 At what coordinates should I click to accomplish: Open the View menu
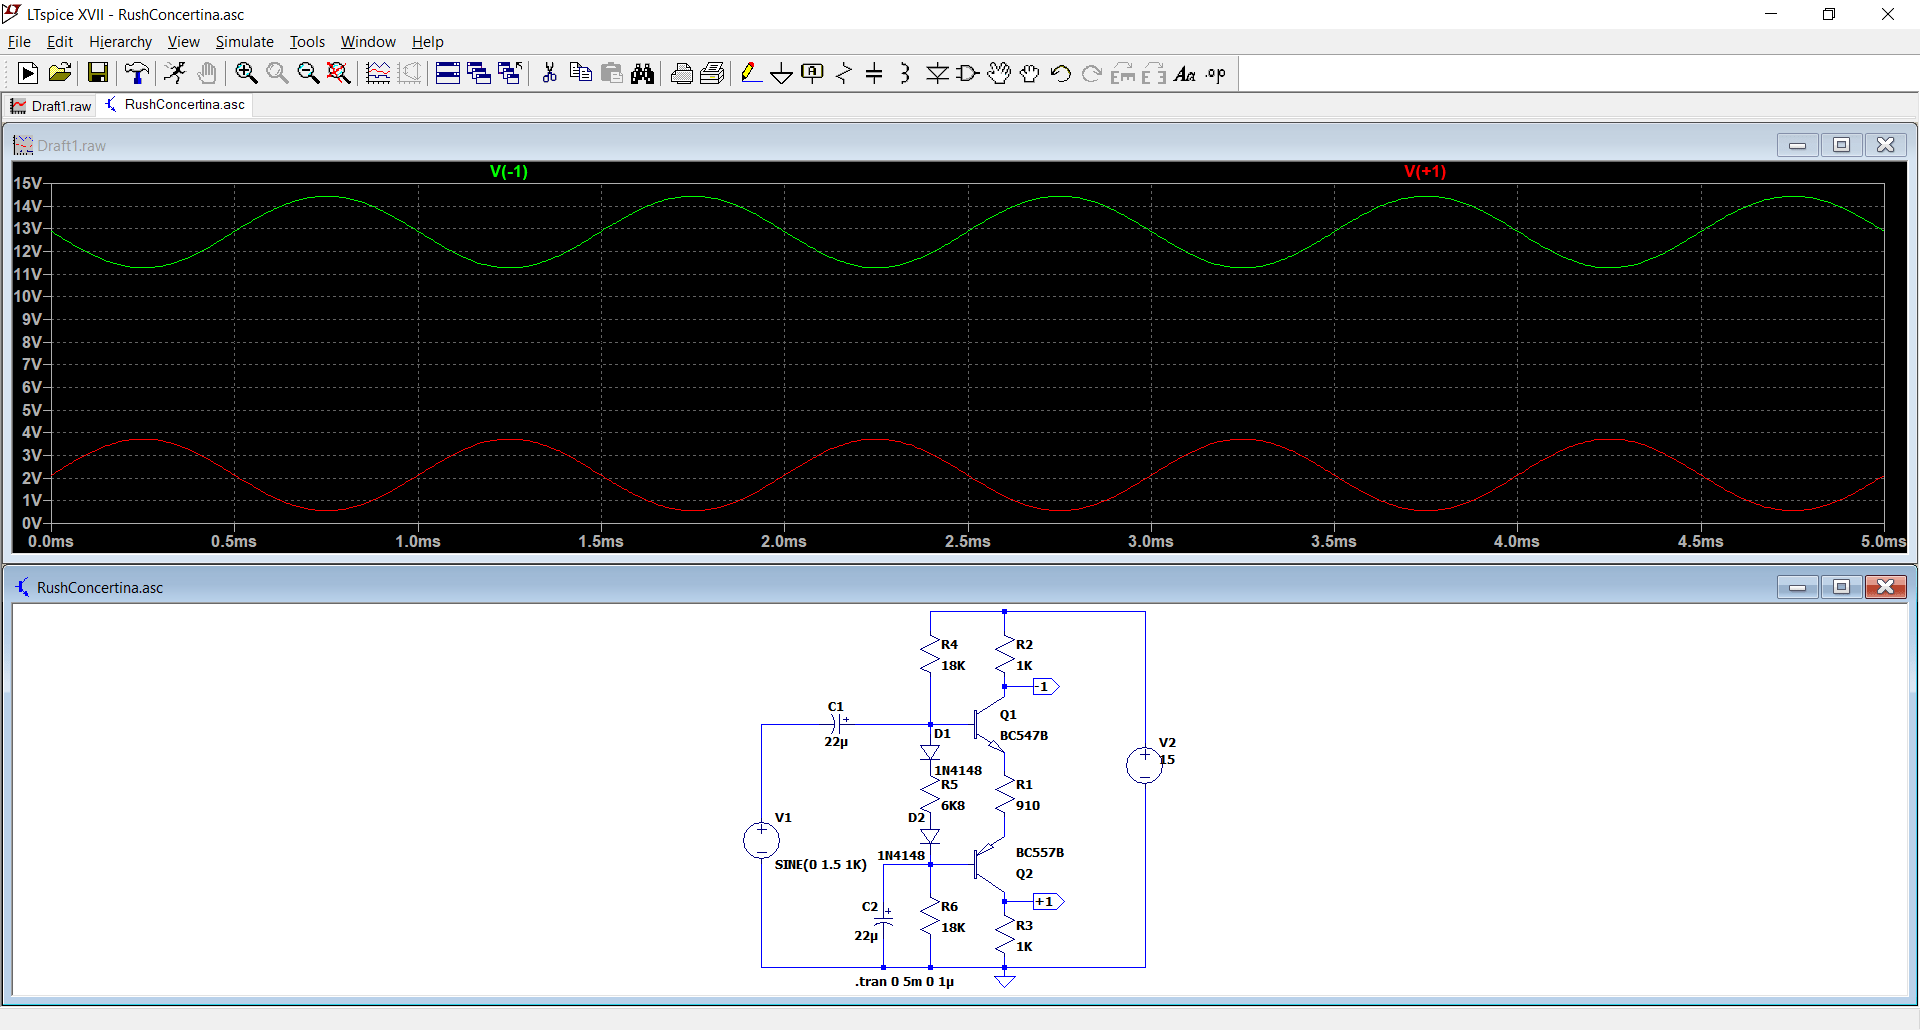pos(183,41)
